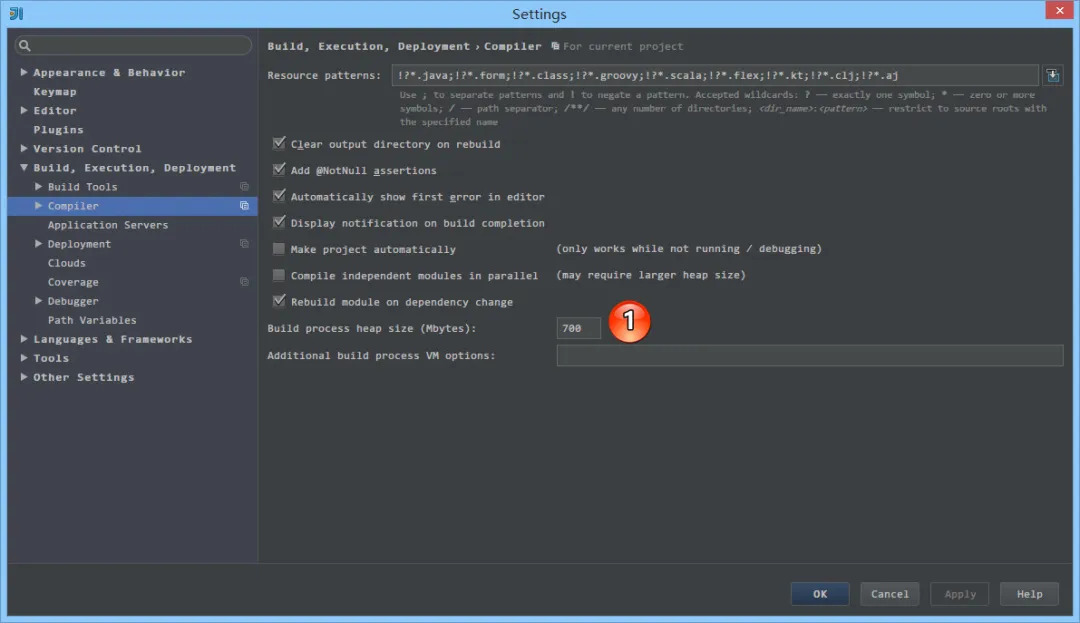Viewport: 1080px width, 623px height.
Task: Uncheck 'Clear output directory on rebuild'
Action: (278, 143)
